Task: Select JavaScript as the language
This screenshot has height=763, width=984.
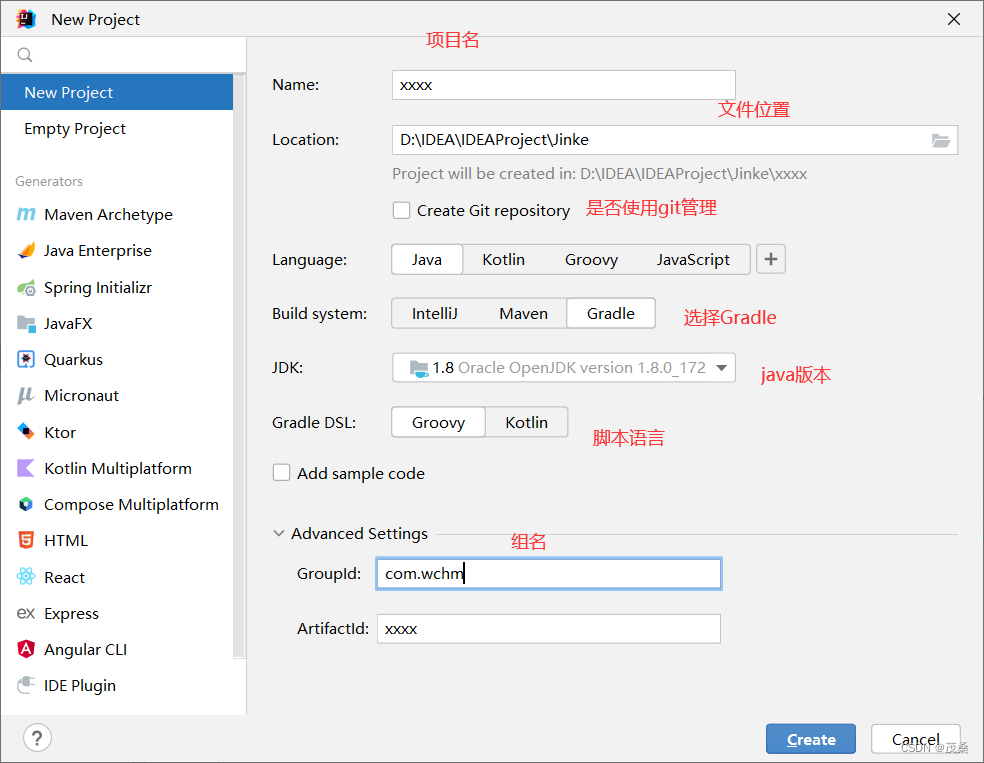Action: [693, 259]
